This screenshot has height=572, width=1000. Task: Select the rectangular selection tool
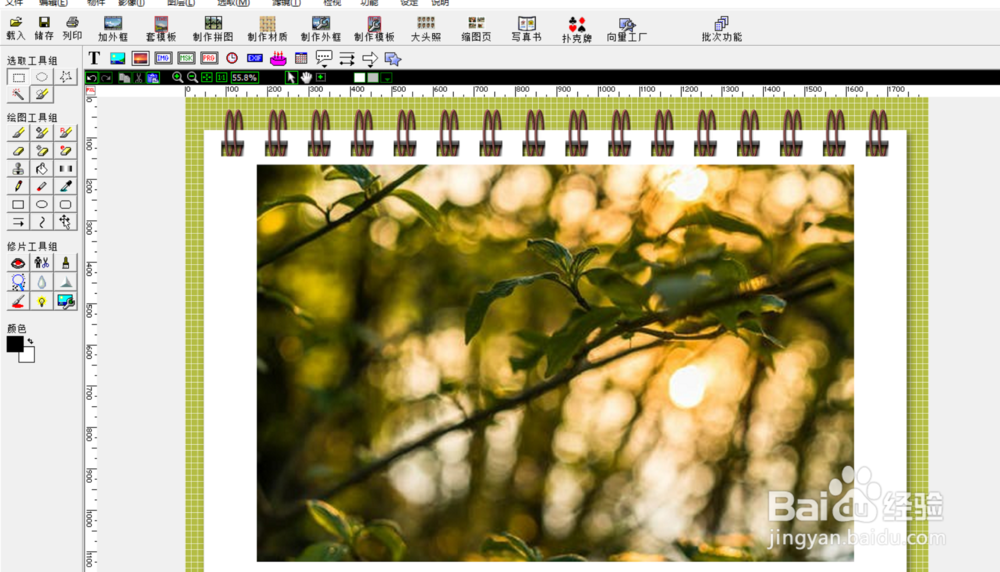[18, 77]
